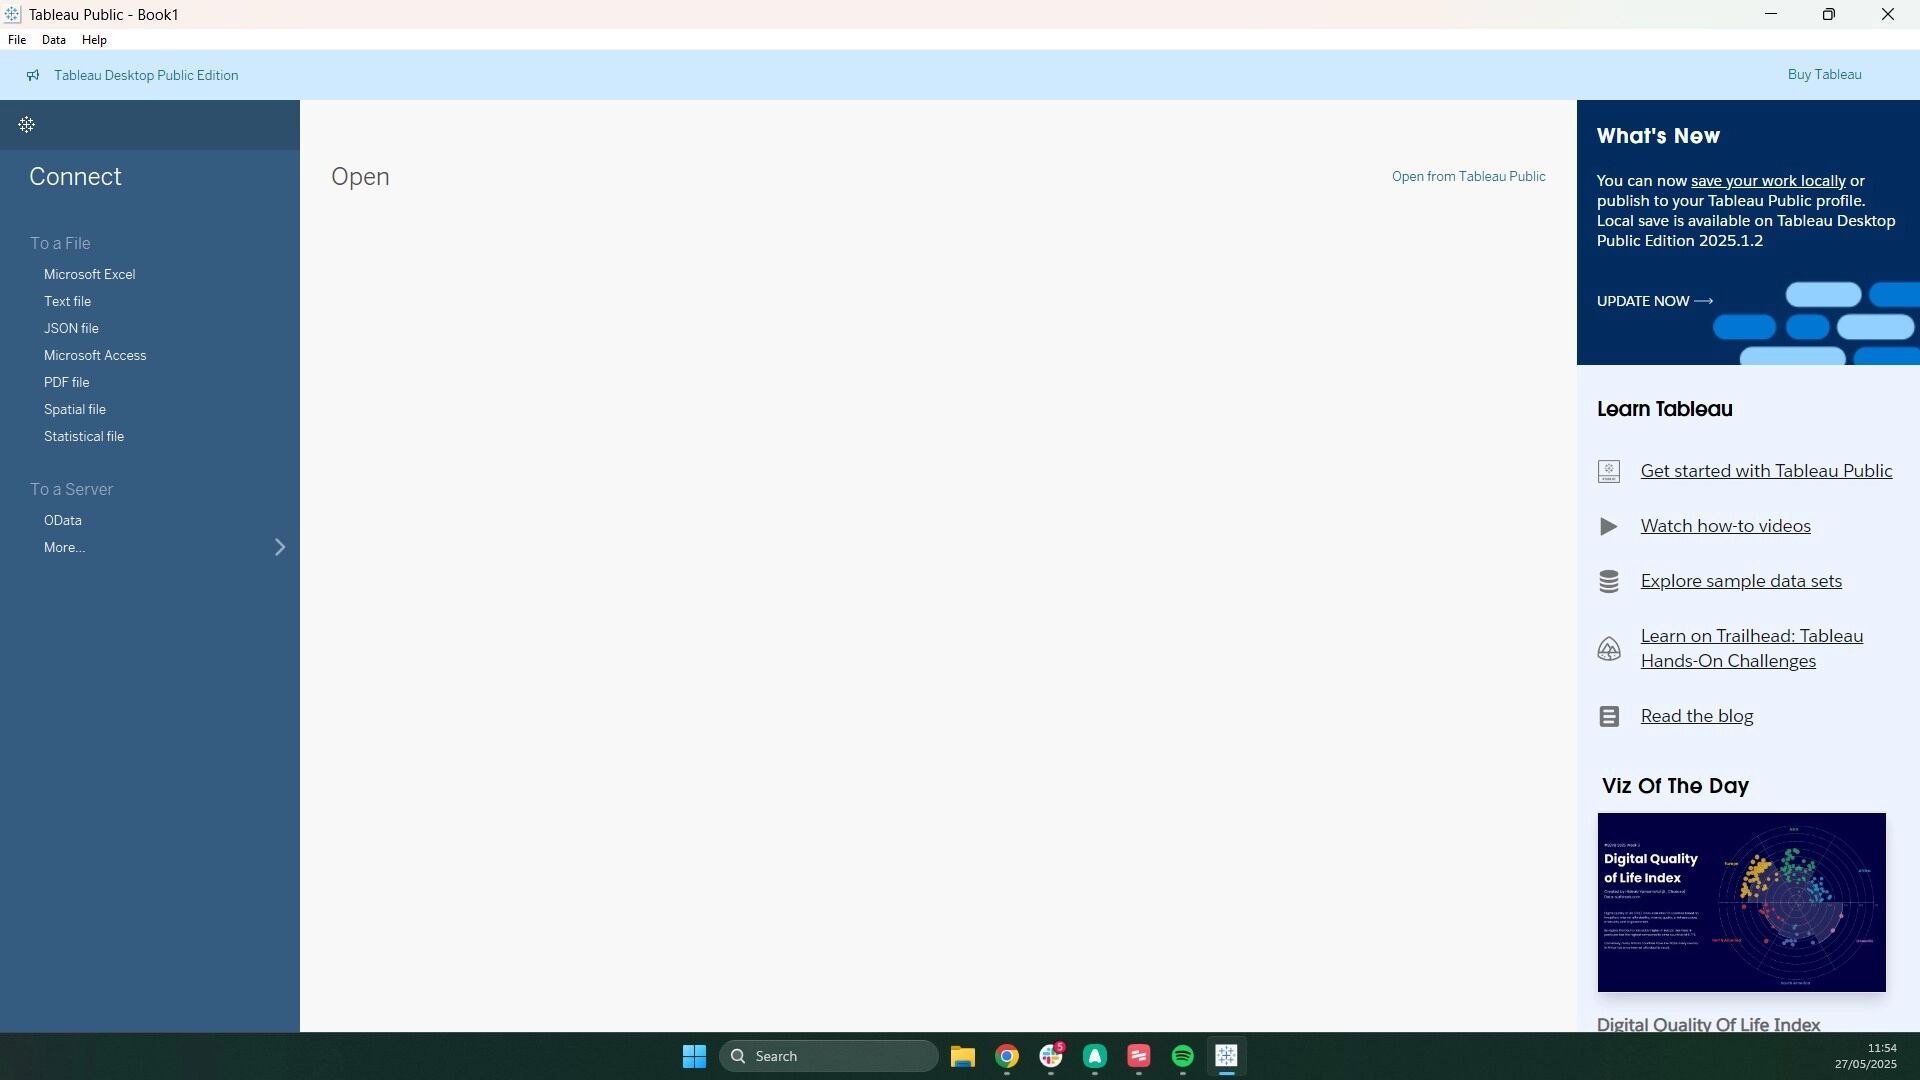
Task: Connect to an OData server
Action: click(63, 520)
